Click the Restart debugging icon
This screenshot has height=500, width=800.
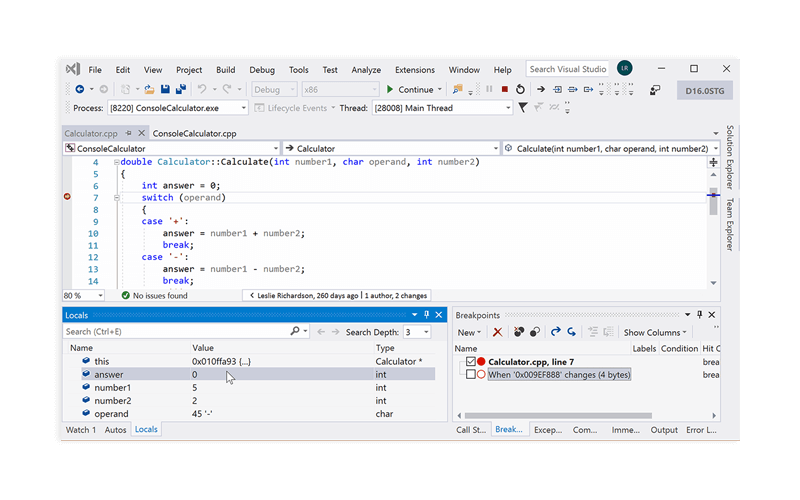click(x=520, y=89)
